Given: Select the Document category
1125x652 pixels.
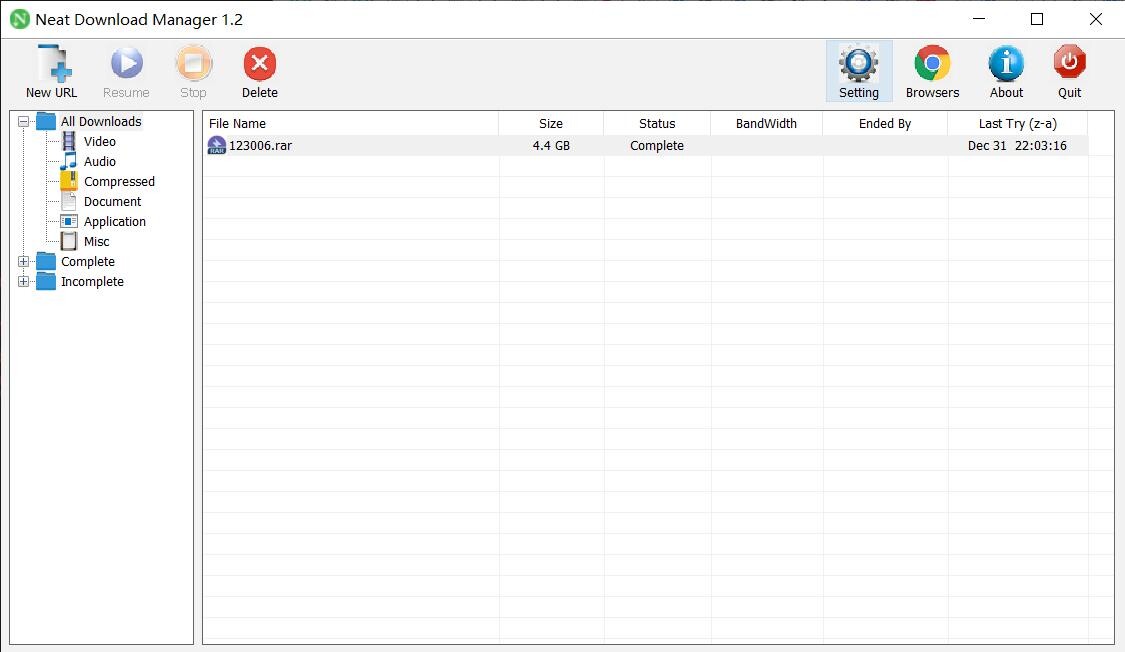Looking at the screenshot, I should [x=112, y=202].
